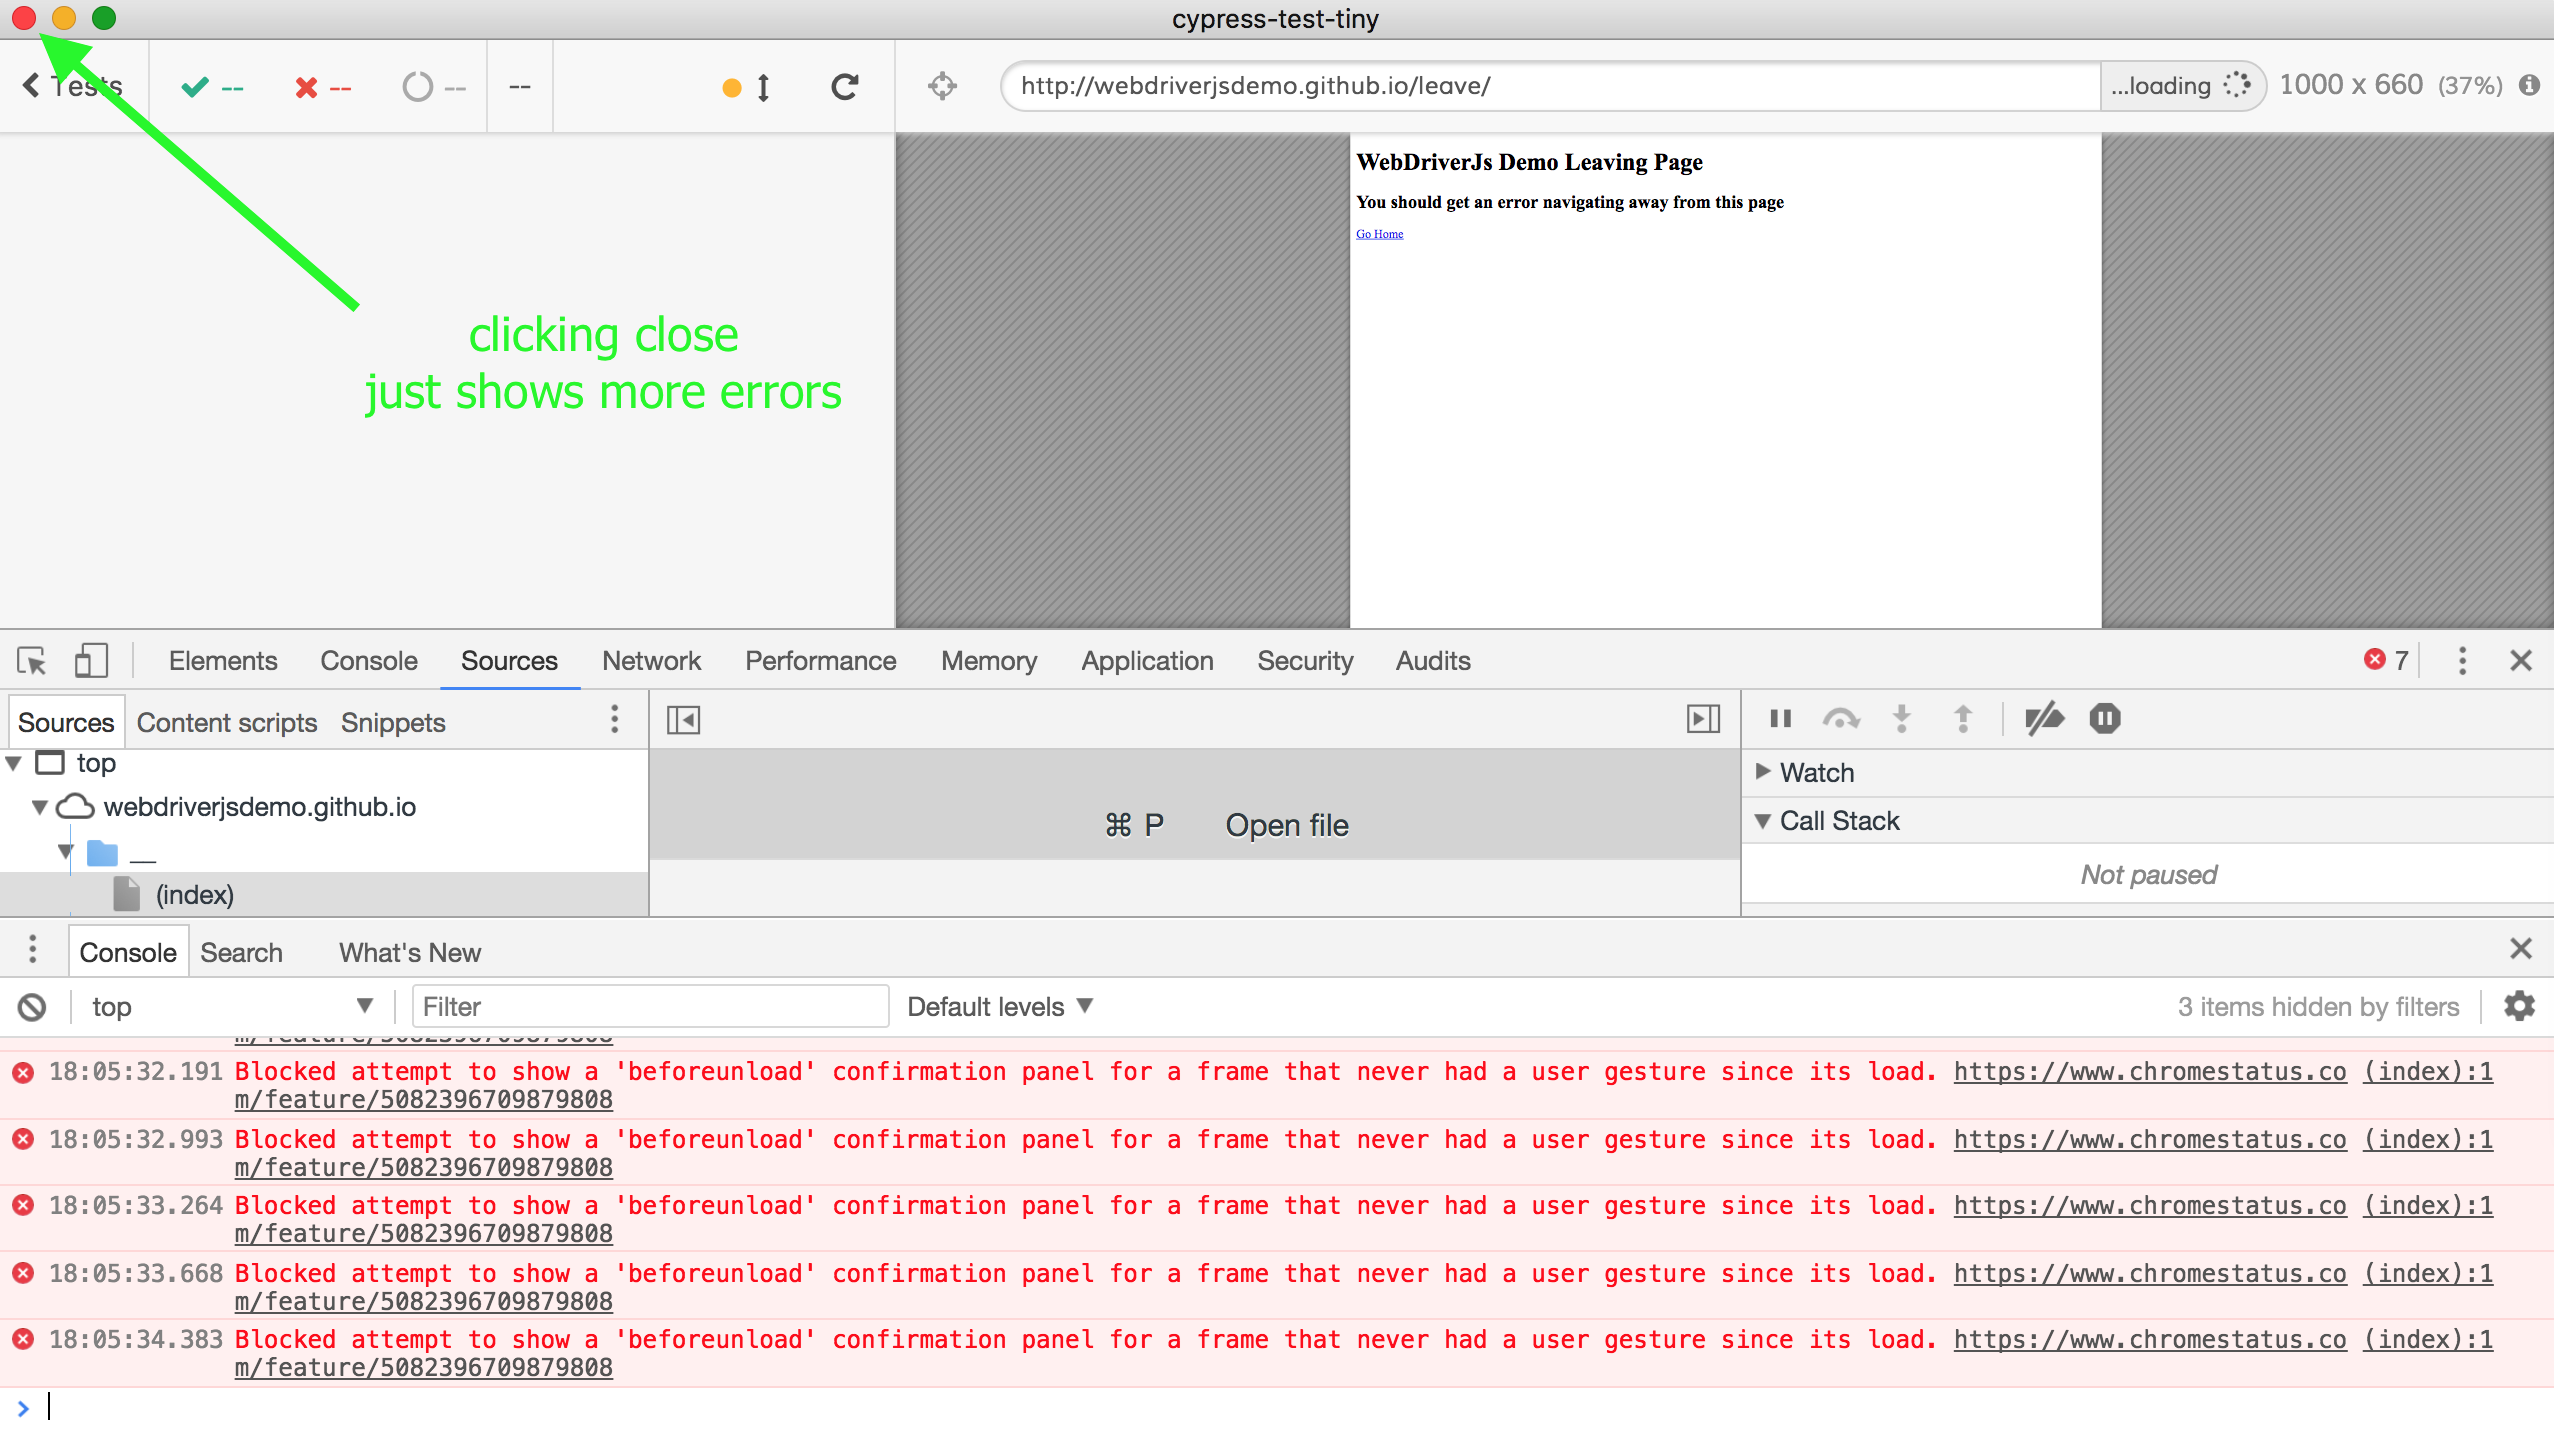Click the inspect element cursor icon
This screenshot has width=2554, height=1432.
(x=33, y=660)
